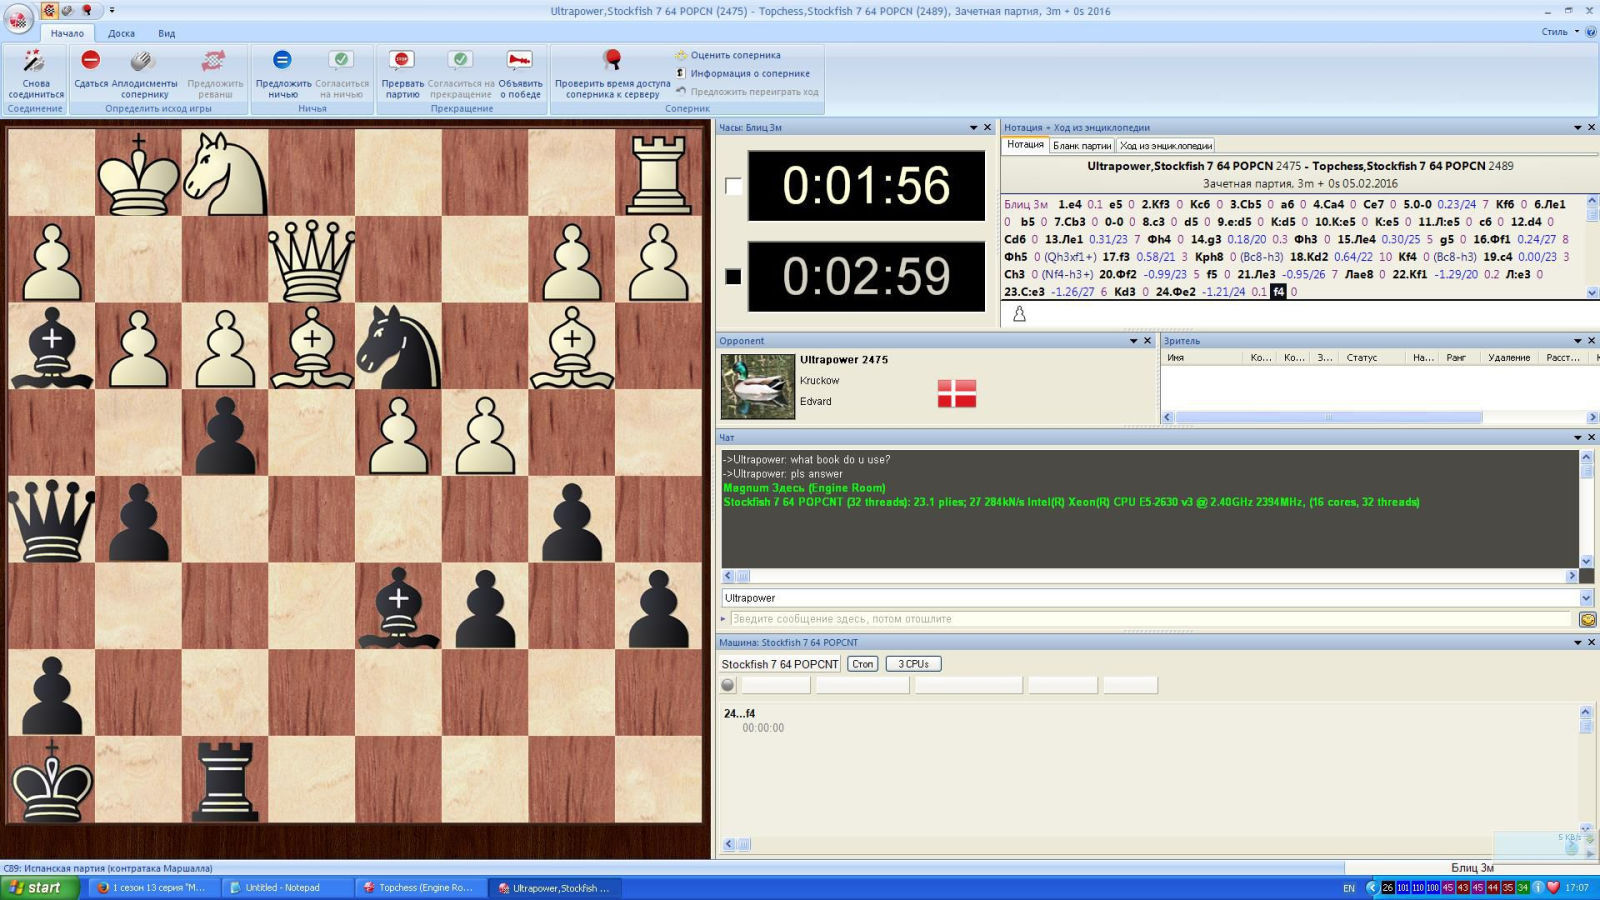
Task: Click first quick access toolbar board icon
Action: (x=48, y=10)
